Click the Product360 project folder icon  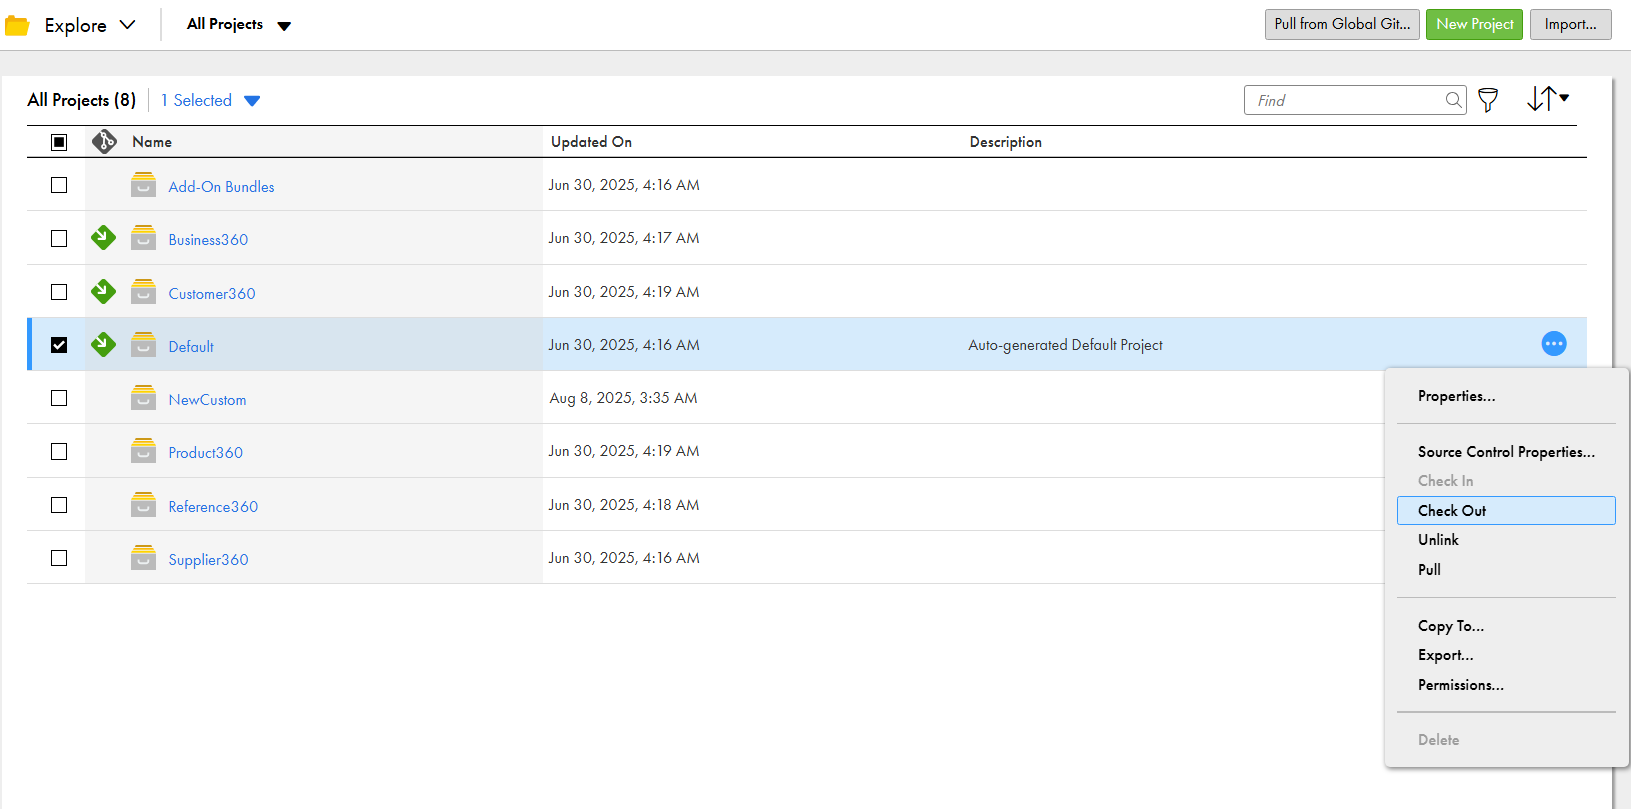click(144, 451)
